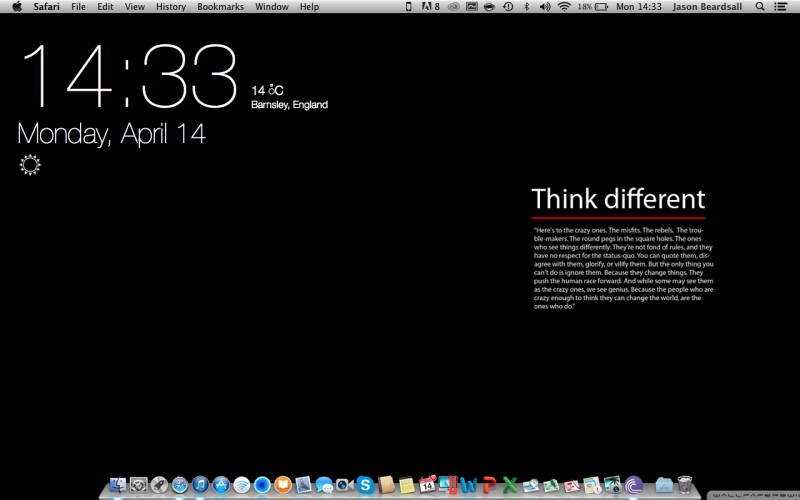Open iBooks orange book icon in Dock
The image size is (800, 500).
283,484
